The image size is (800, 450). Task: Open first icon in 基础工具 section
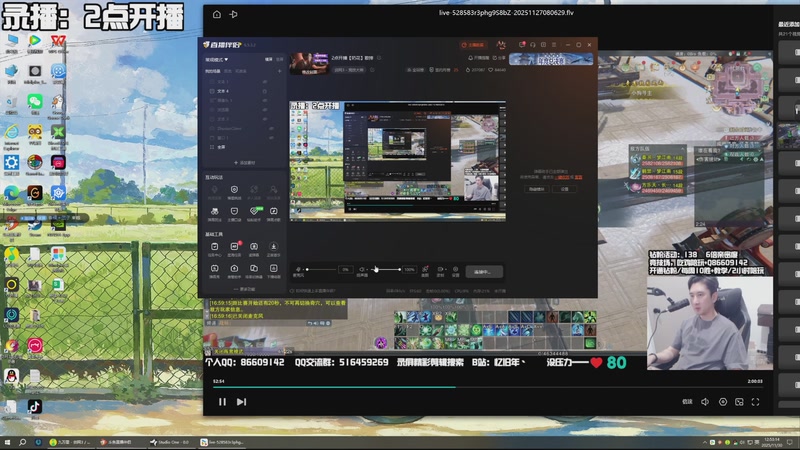pos(215,248)
